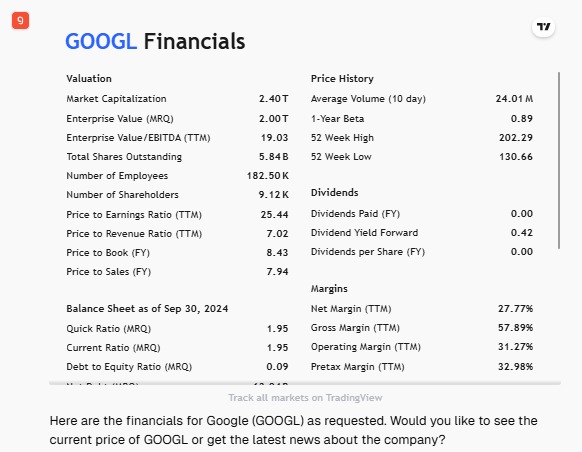582x452 pixels.
Task: Select the 52 Week Low value 130.66
Action: [516, 157]
